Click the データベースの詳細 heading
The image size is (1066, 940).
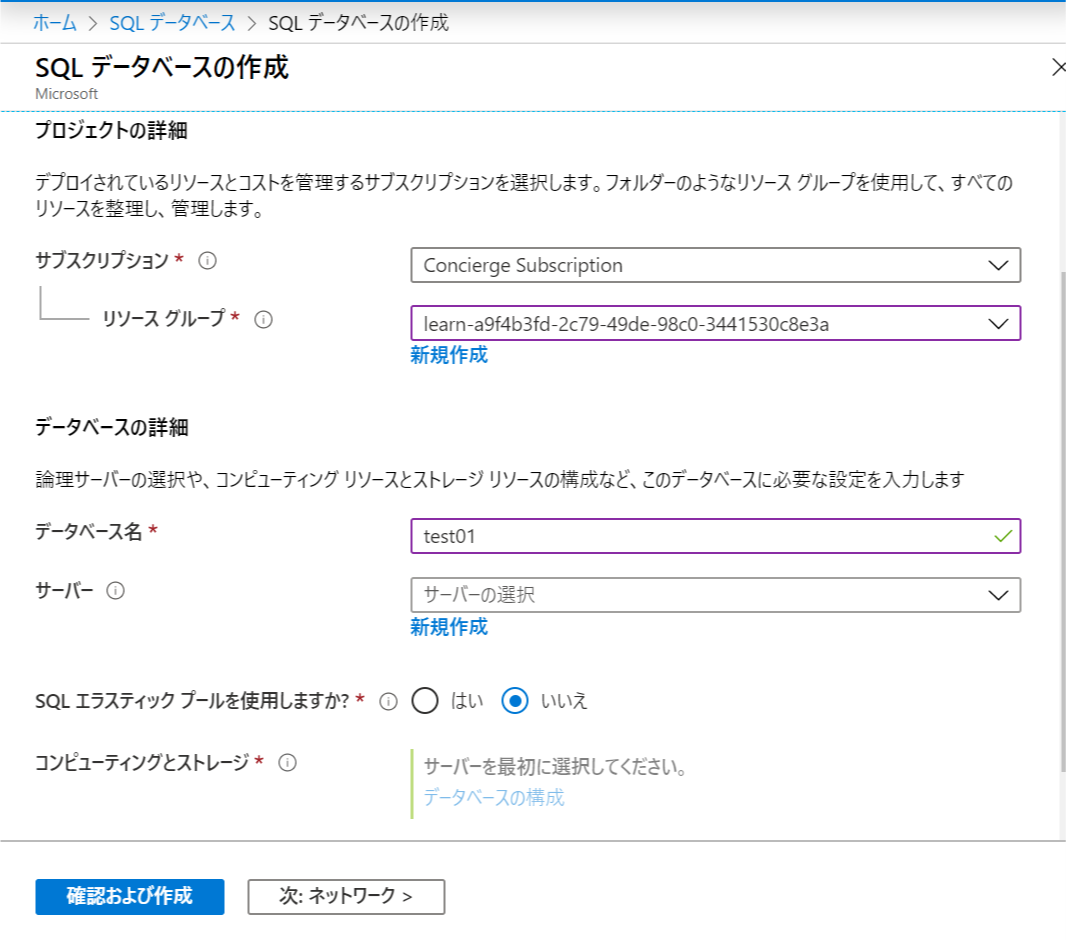click(111, 428)
